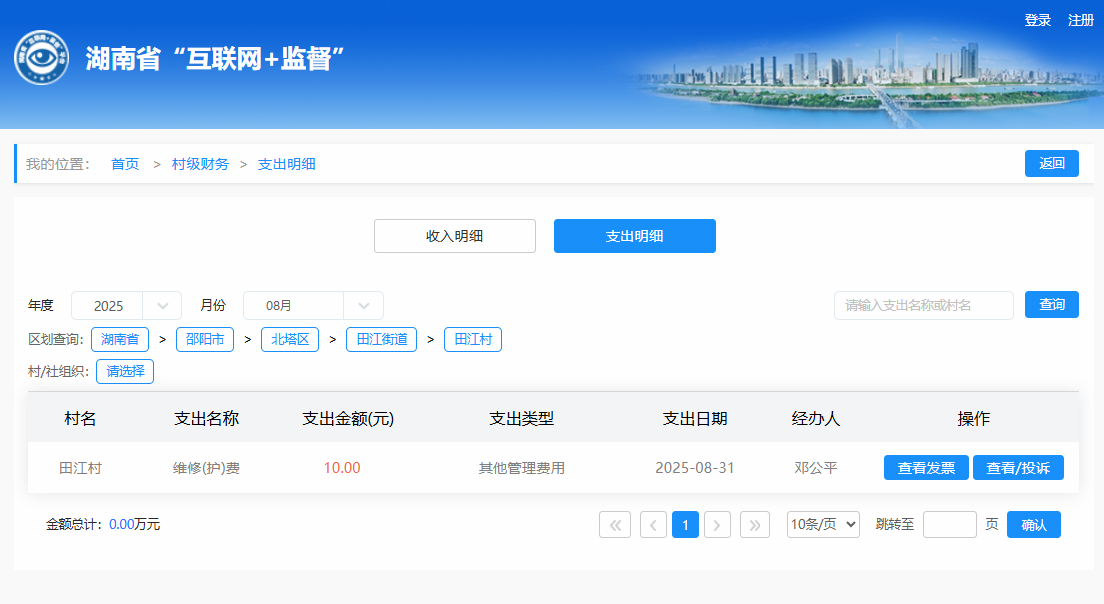The width and height of the screenshot is (1104, 604).
Task: Select 邵阳市 in region breadcrumb
Action: (205, 340)
